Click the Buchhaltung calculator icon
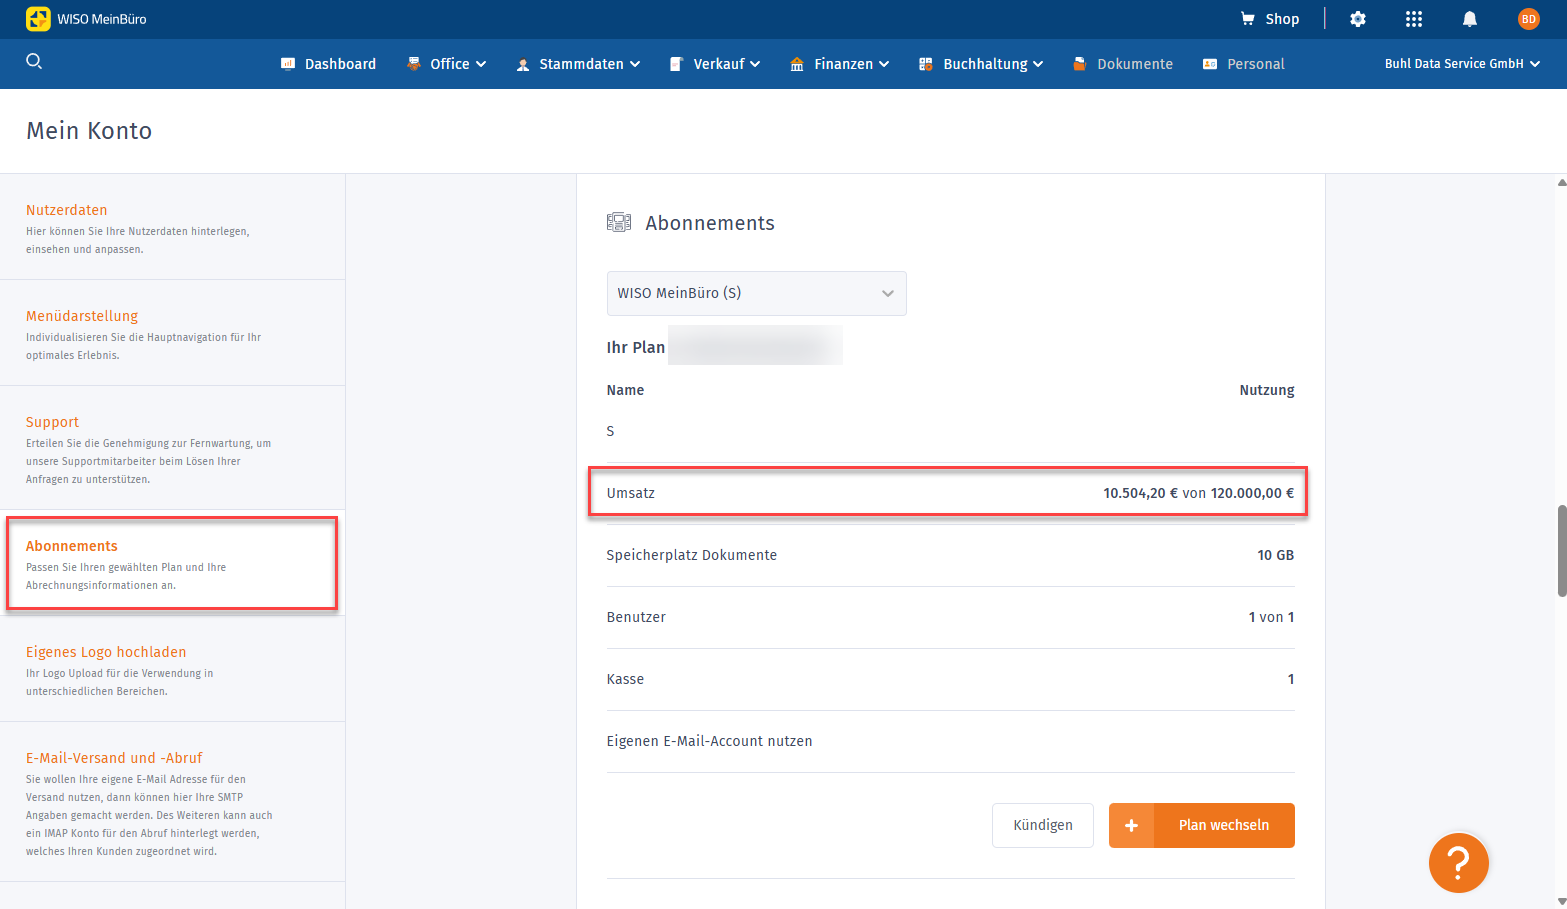1567x909 pixels. click(x=926, y=64)
